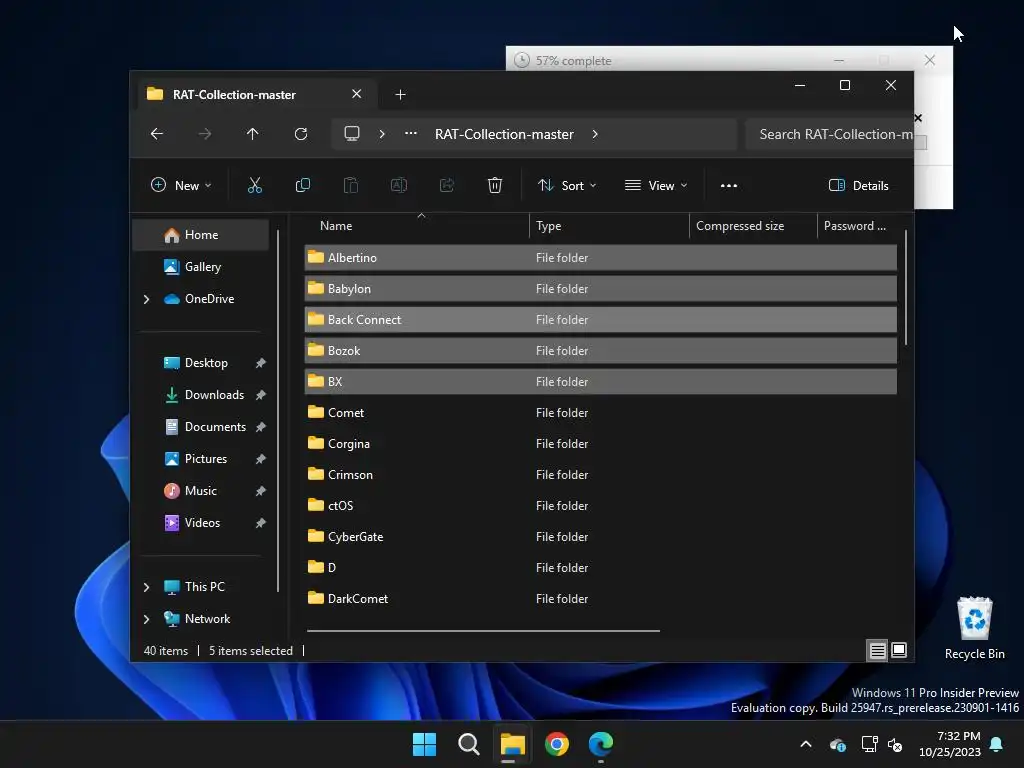Open the See more ellipsis menu
This screenshot has height=768, width=1024.
click(x=729, y=185)
